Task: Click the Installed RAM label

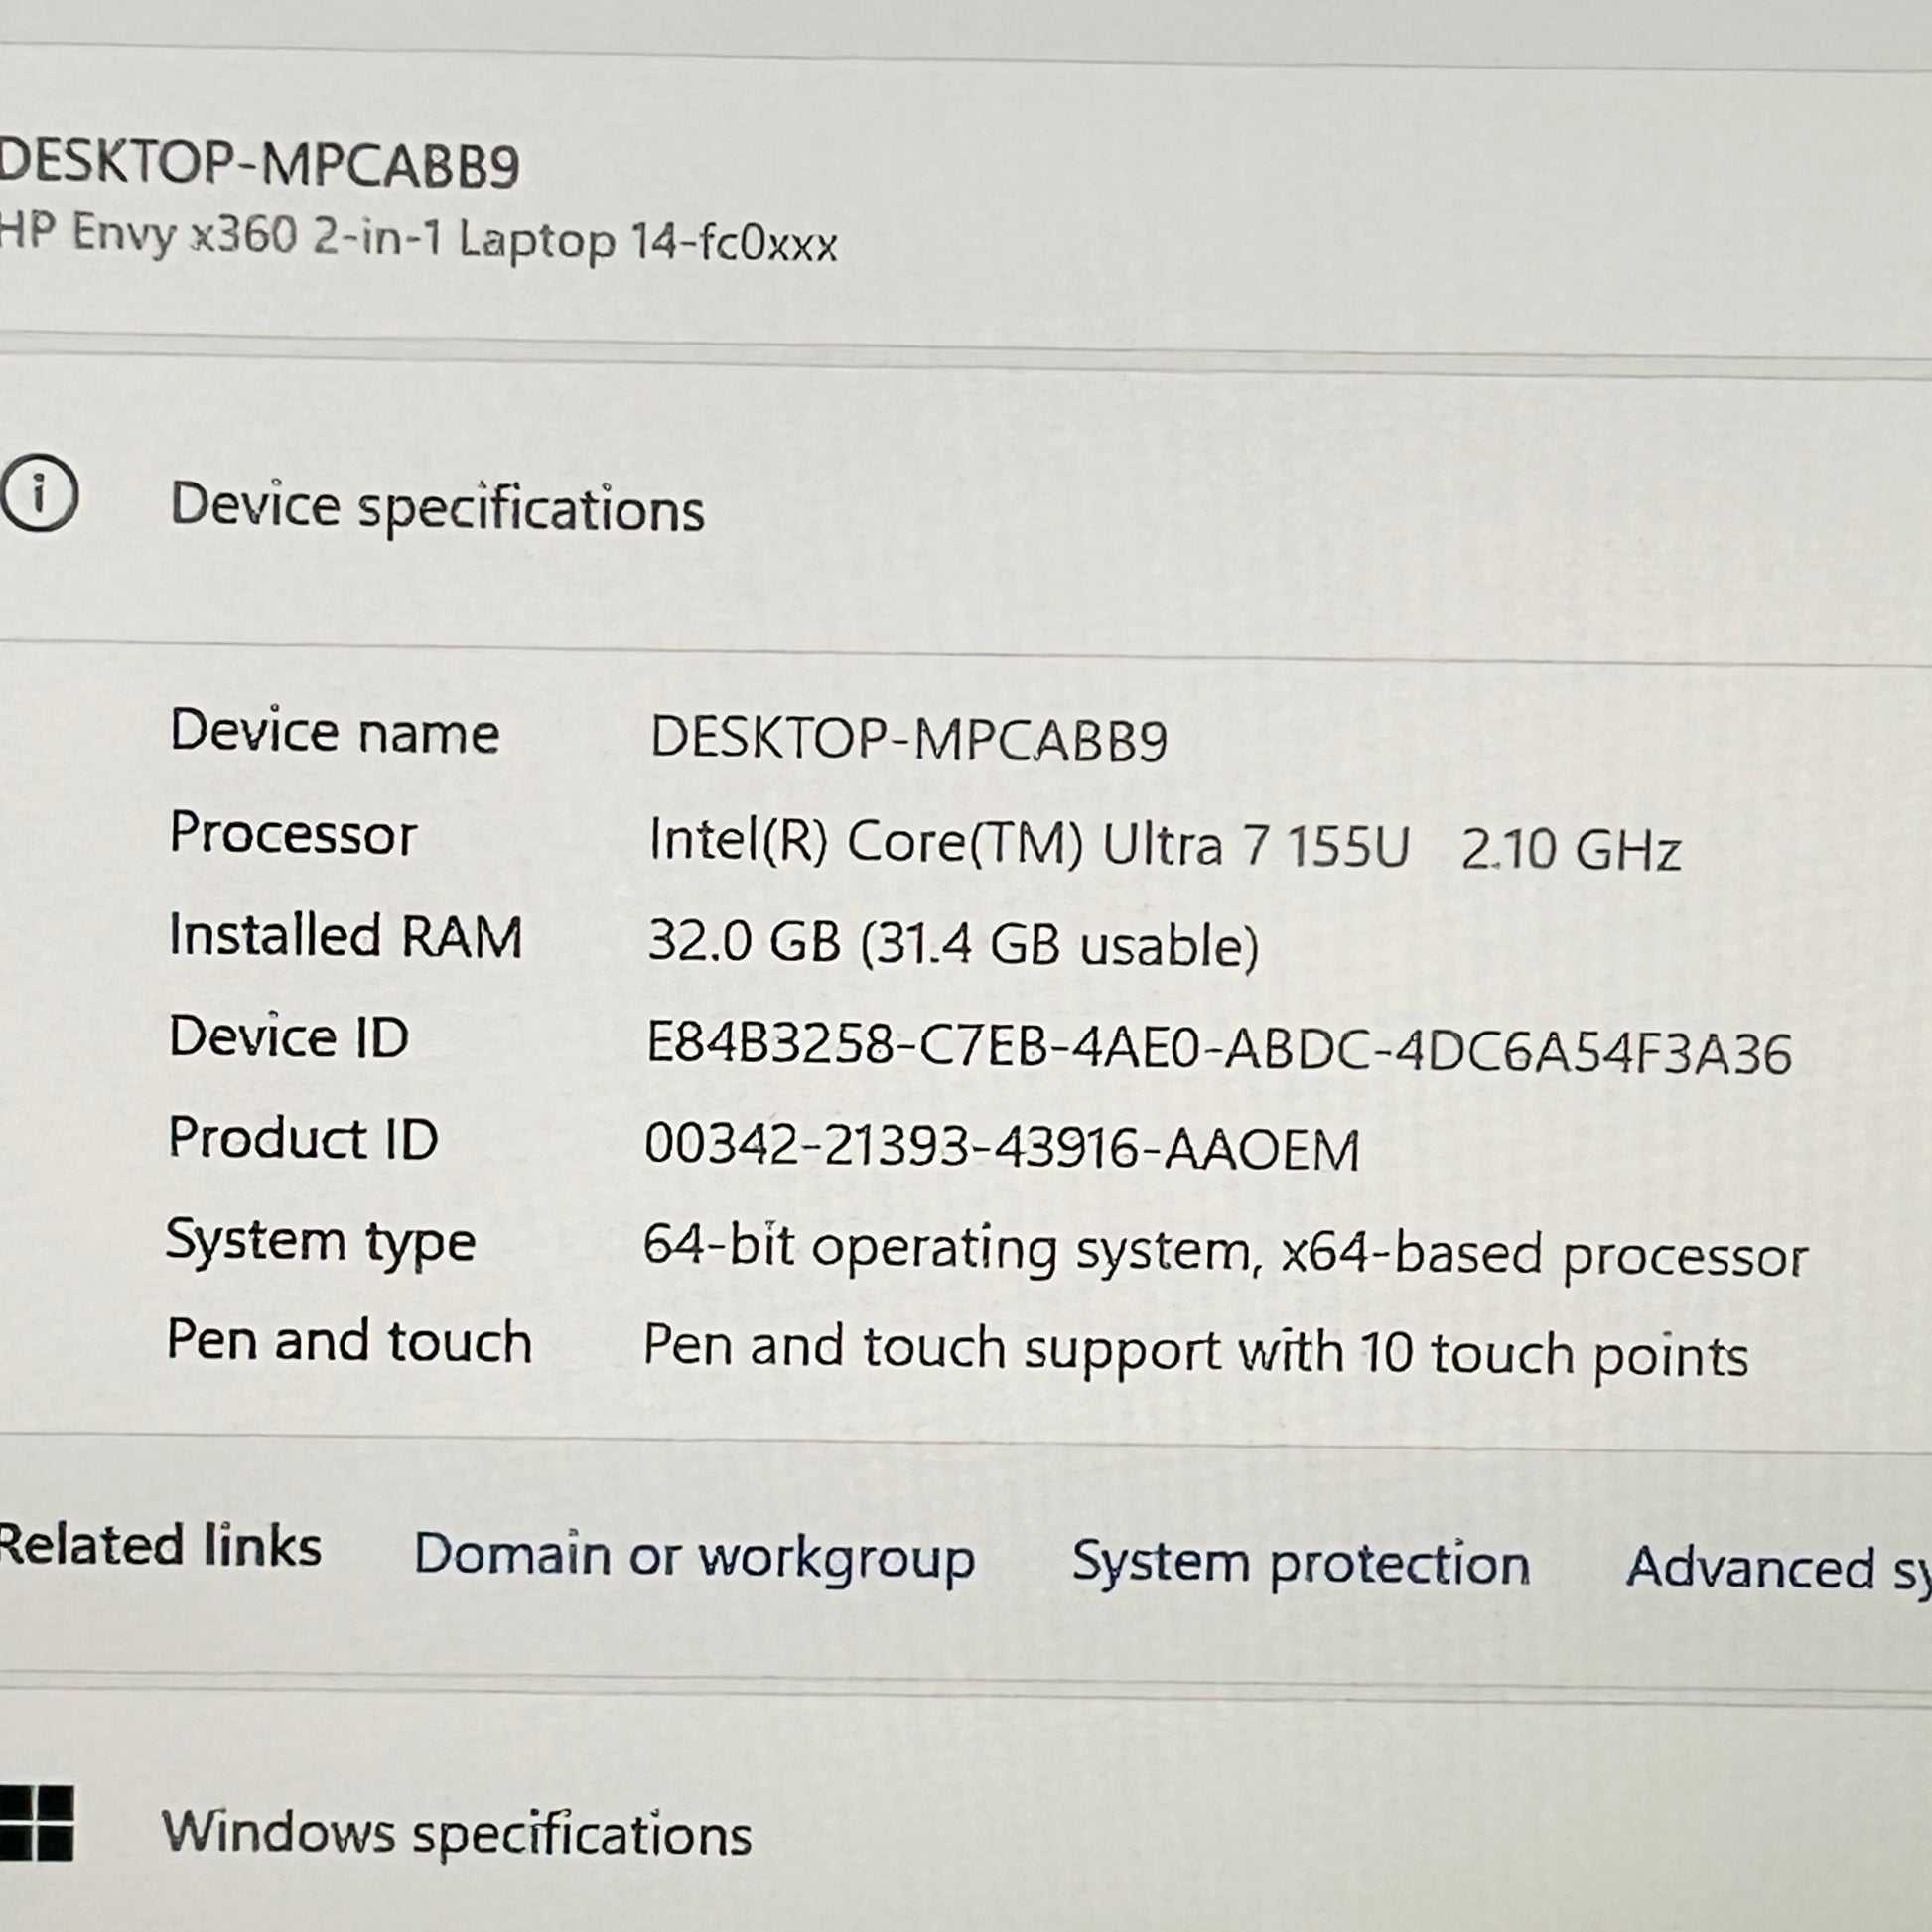Action: tap(345, 937)
